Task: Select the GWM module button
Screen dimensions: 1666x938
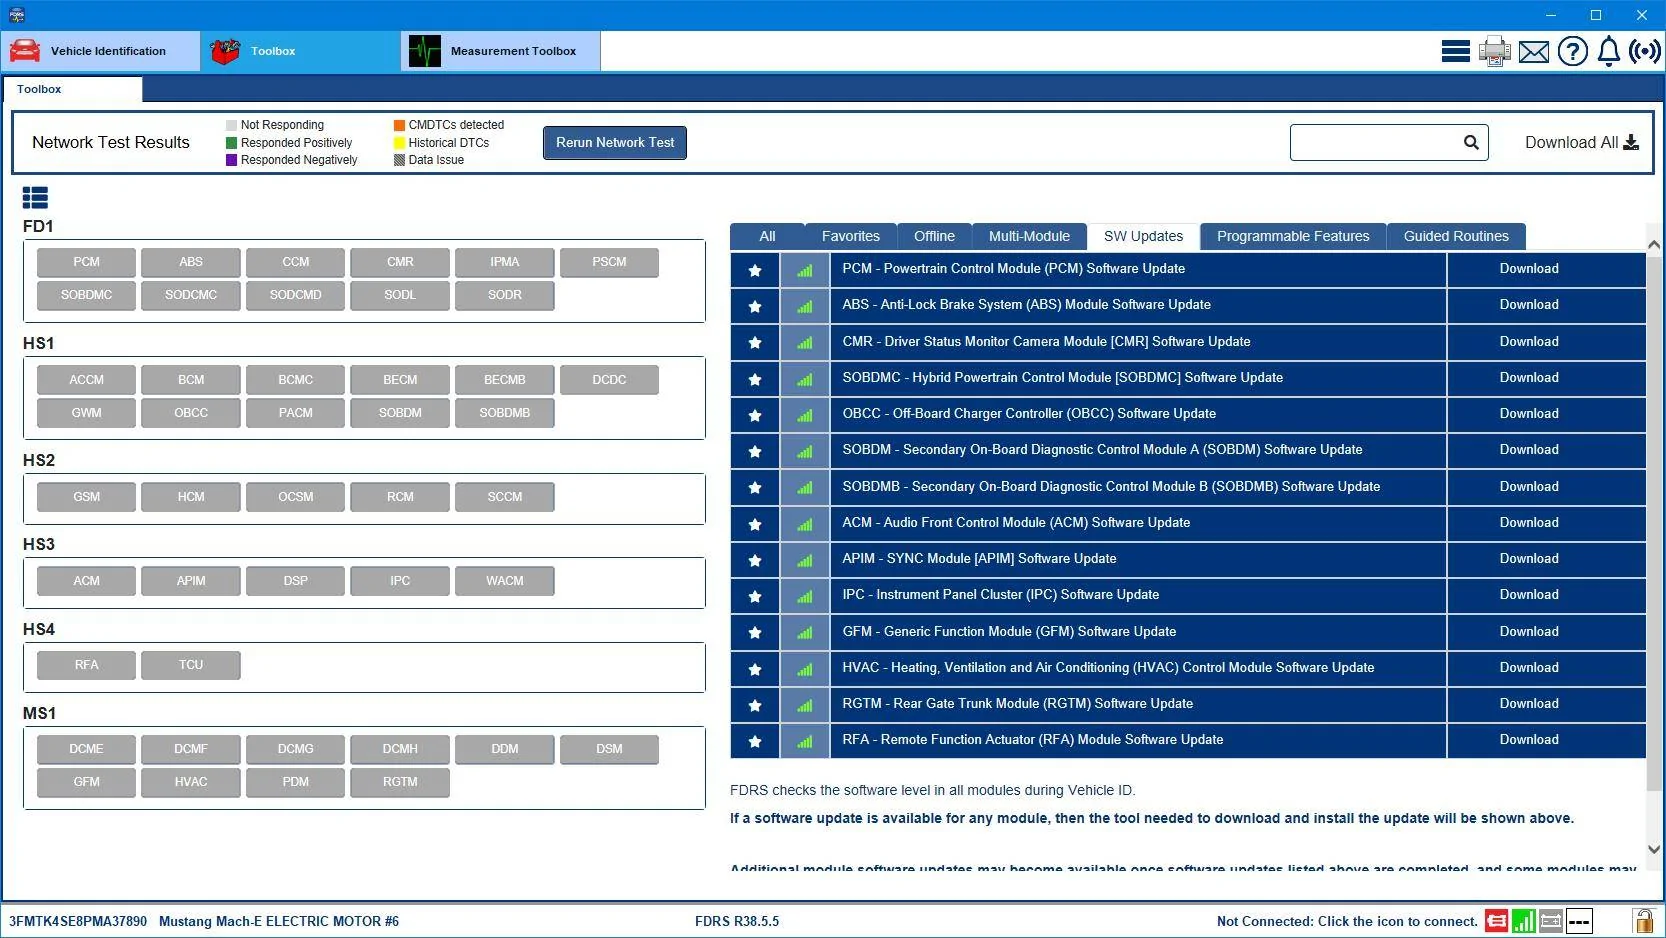Action: click(x=86, y=413)
